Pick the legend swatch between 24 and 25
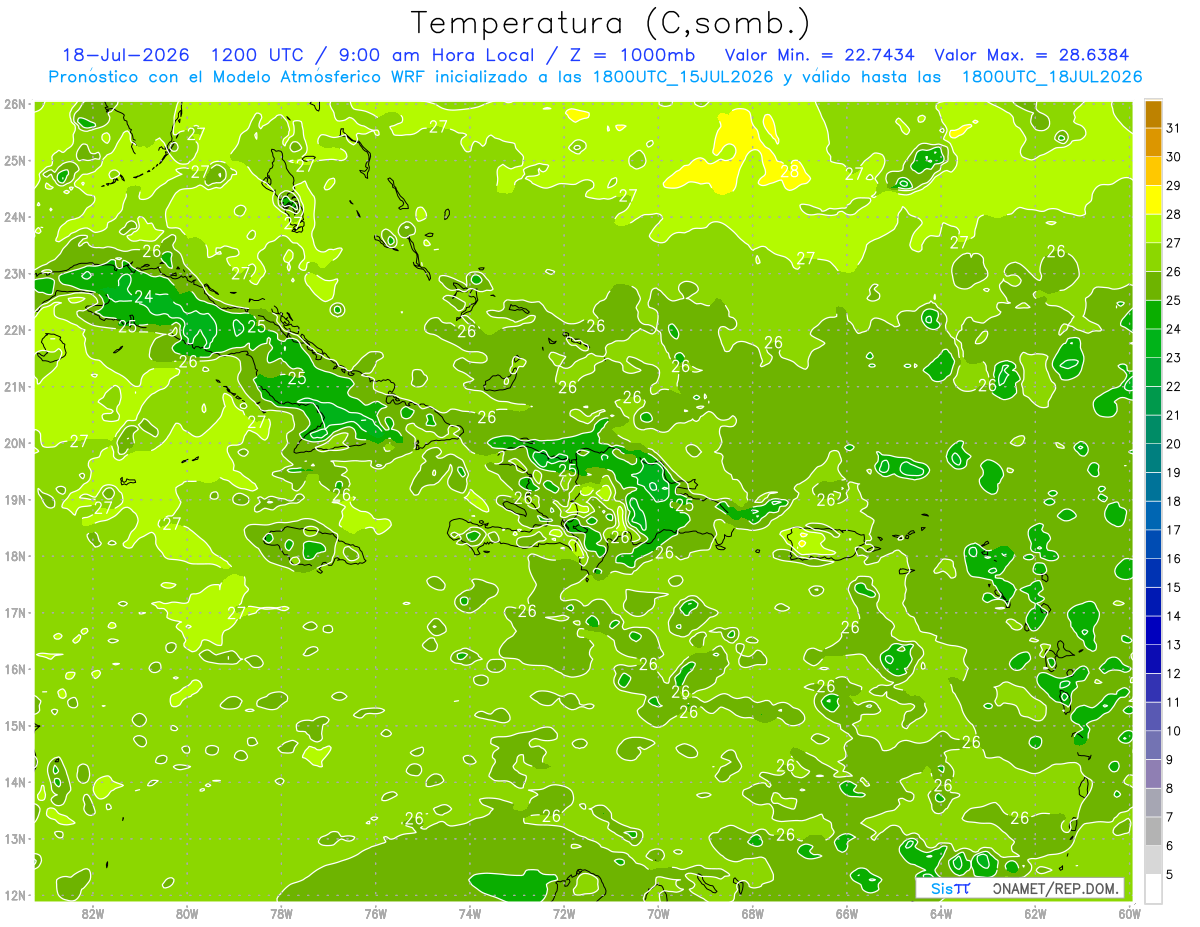This screenshot has width=1200, height=927. click(1153, 316)
